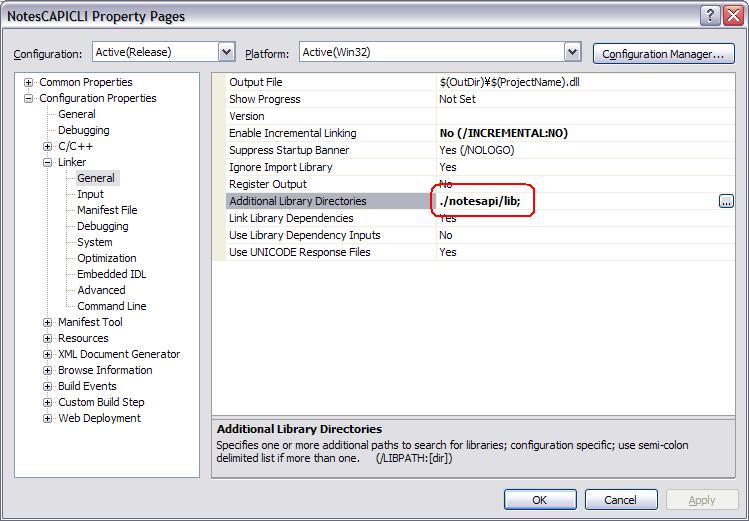Select Input under Linker
749x521 pixels.
click(x=90, y=194)
